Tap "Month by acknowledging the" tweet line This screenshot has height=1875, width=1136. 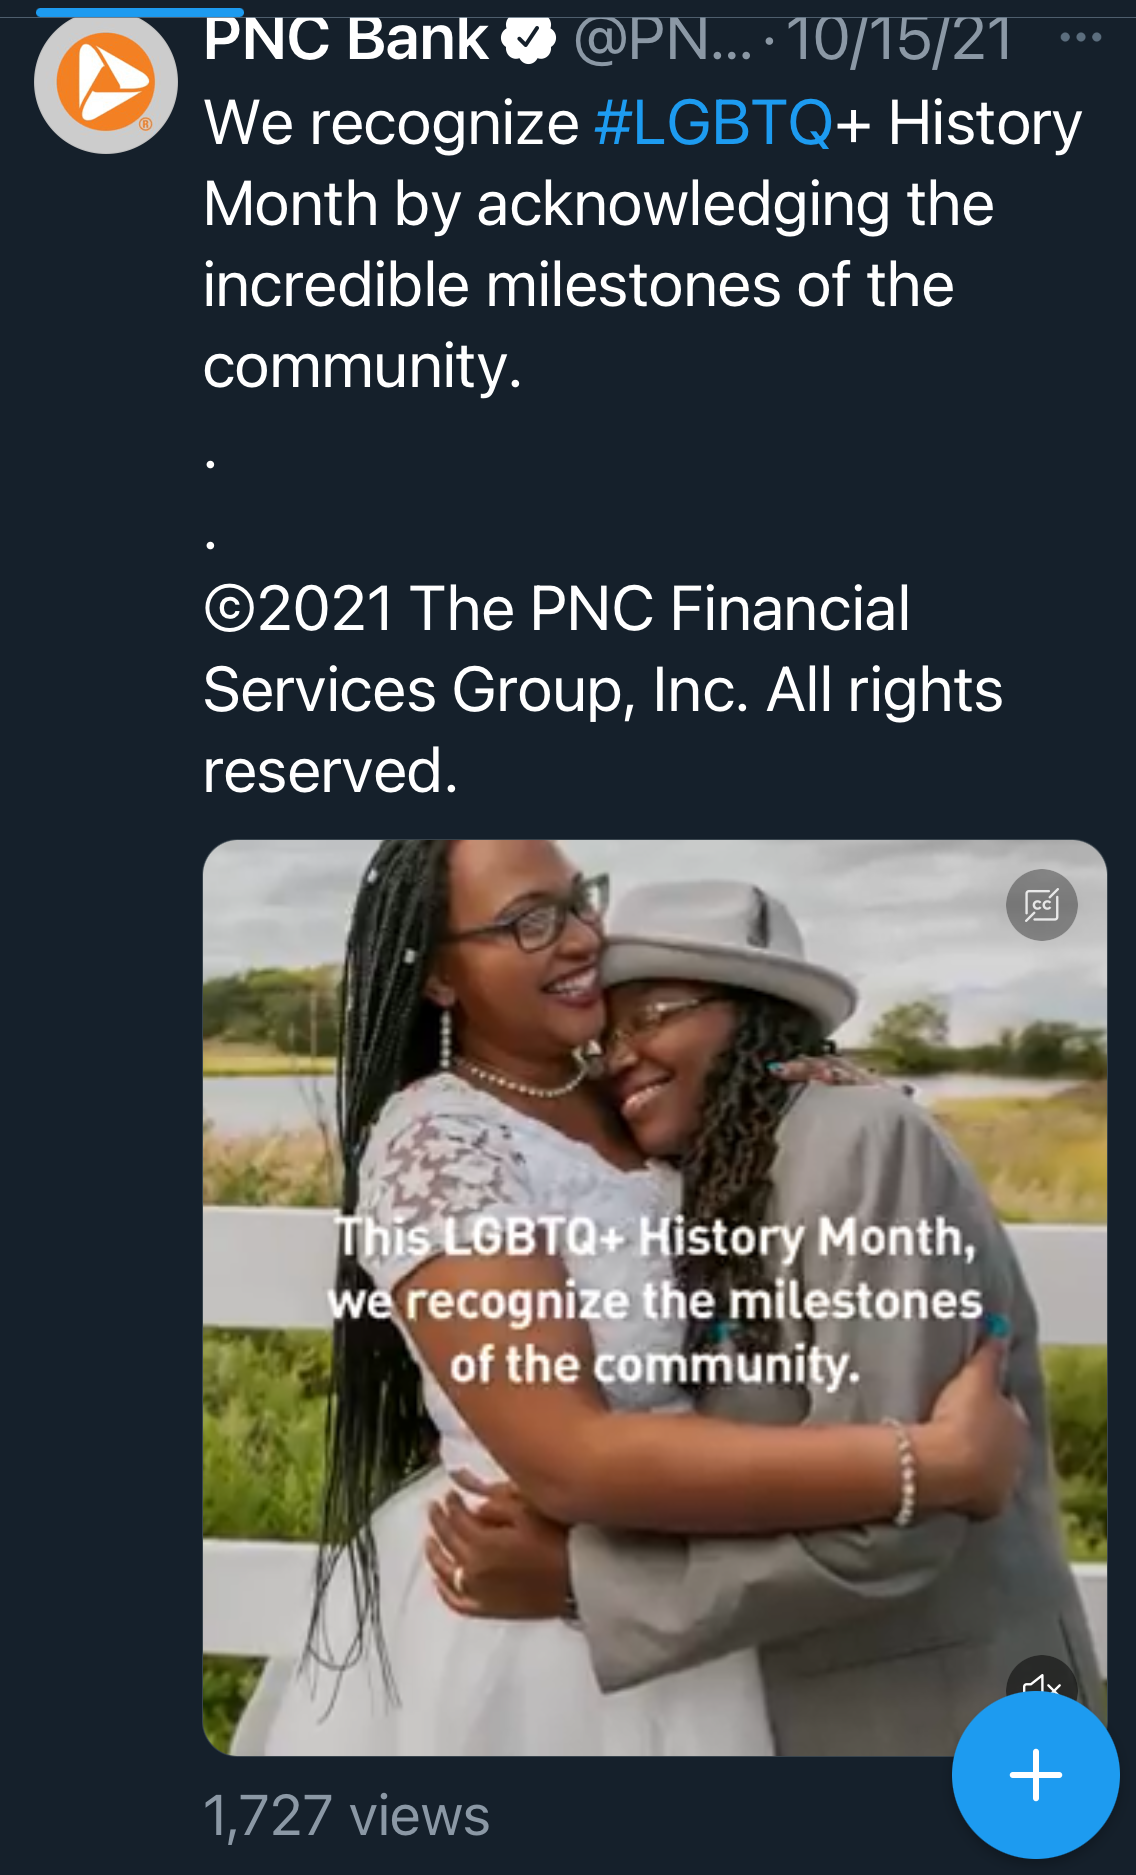pyautogui.click(x=598, y=204)
